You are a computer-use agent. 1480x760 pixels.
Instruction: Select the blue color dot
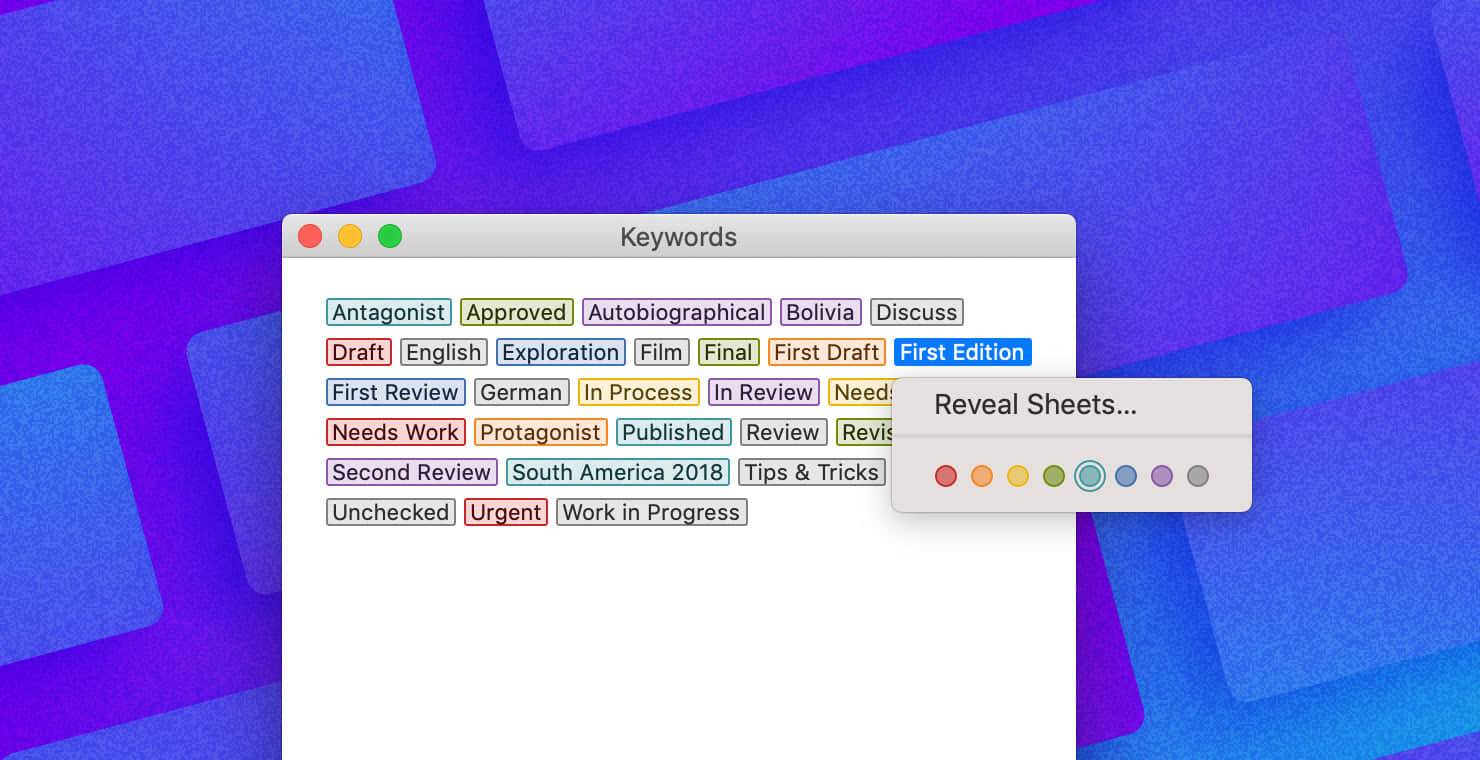tap(1126, 476)
